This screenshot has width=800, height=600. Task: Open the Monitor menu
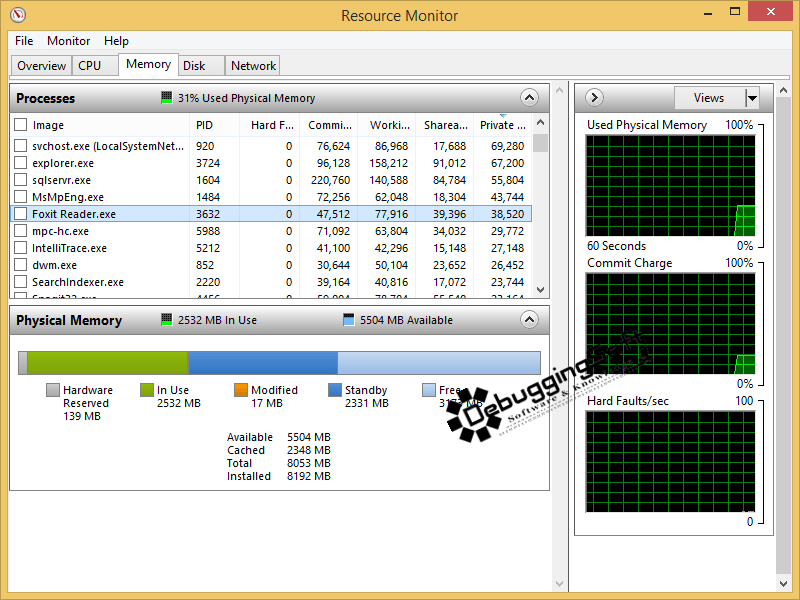point(68,41)
